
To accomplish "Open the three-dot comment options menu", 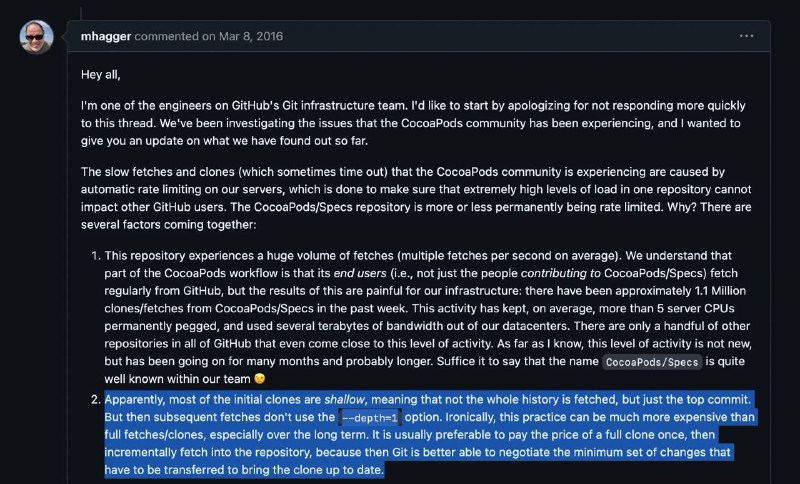I will click(x=746, y=36).
